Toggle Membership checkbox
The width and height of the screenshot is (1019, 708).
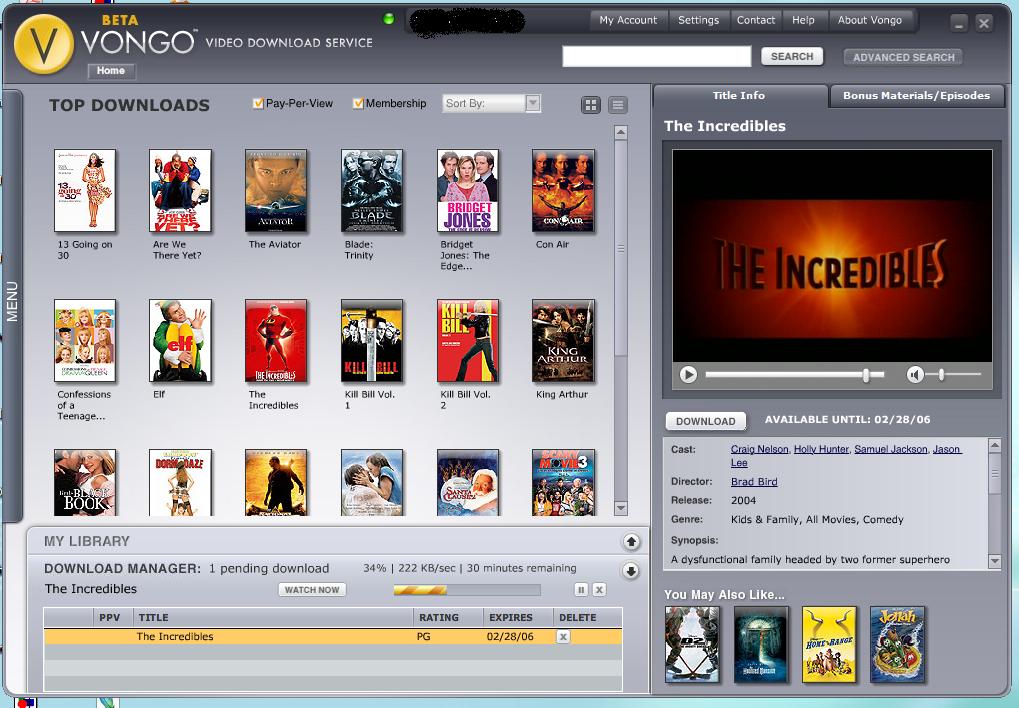[358, 103]
